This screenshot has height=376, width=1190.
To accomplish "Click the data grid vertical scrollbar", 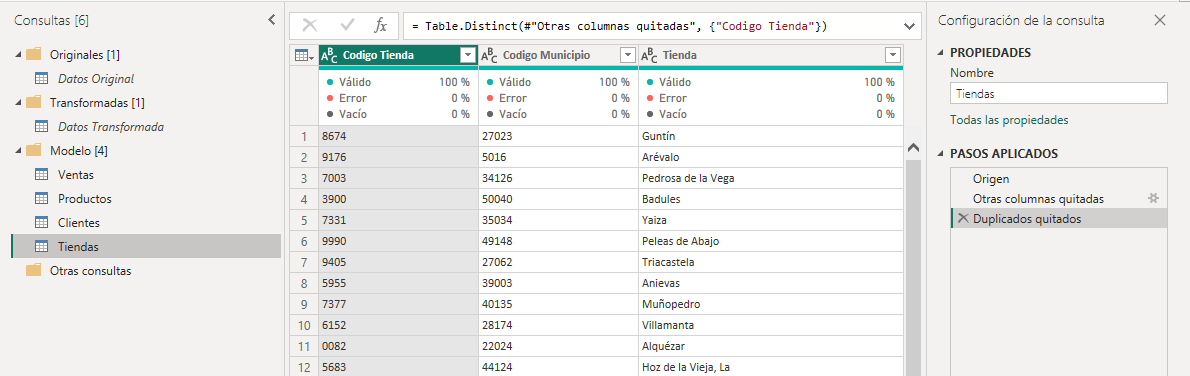I will pyautogui.click(x=913, y=266).
